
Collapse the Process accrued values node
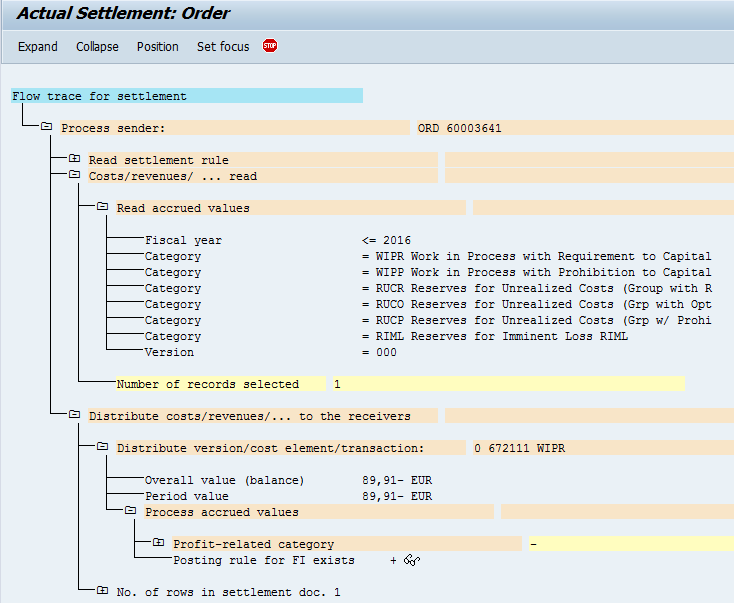[131, 510]
